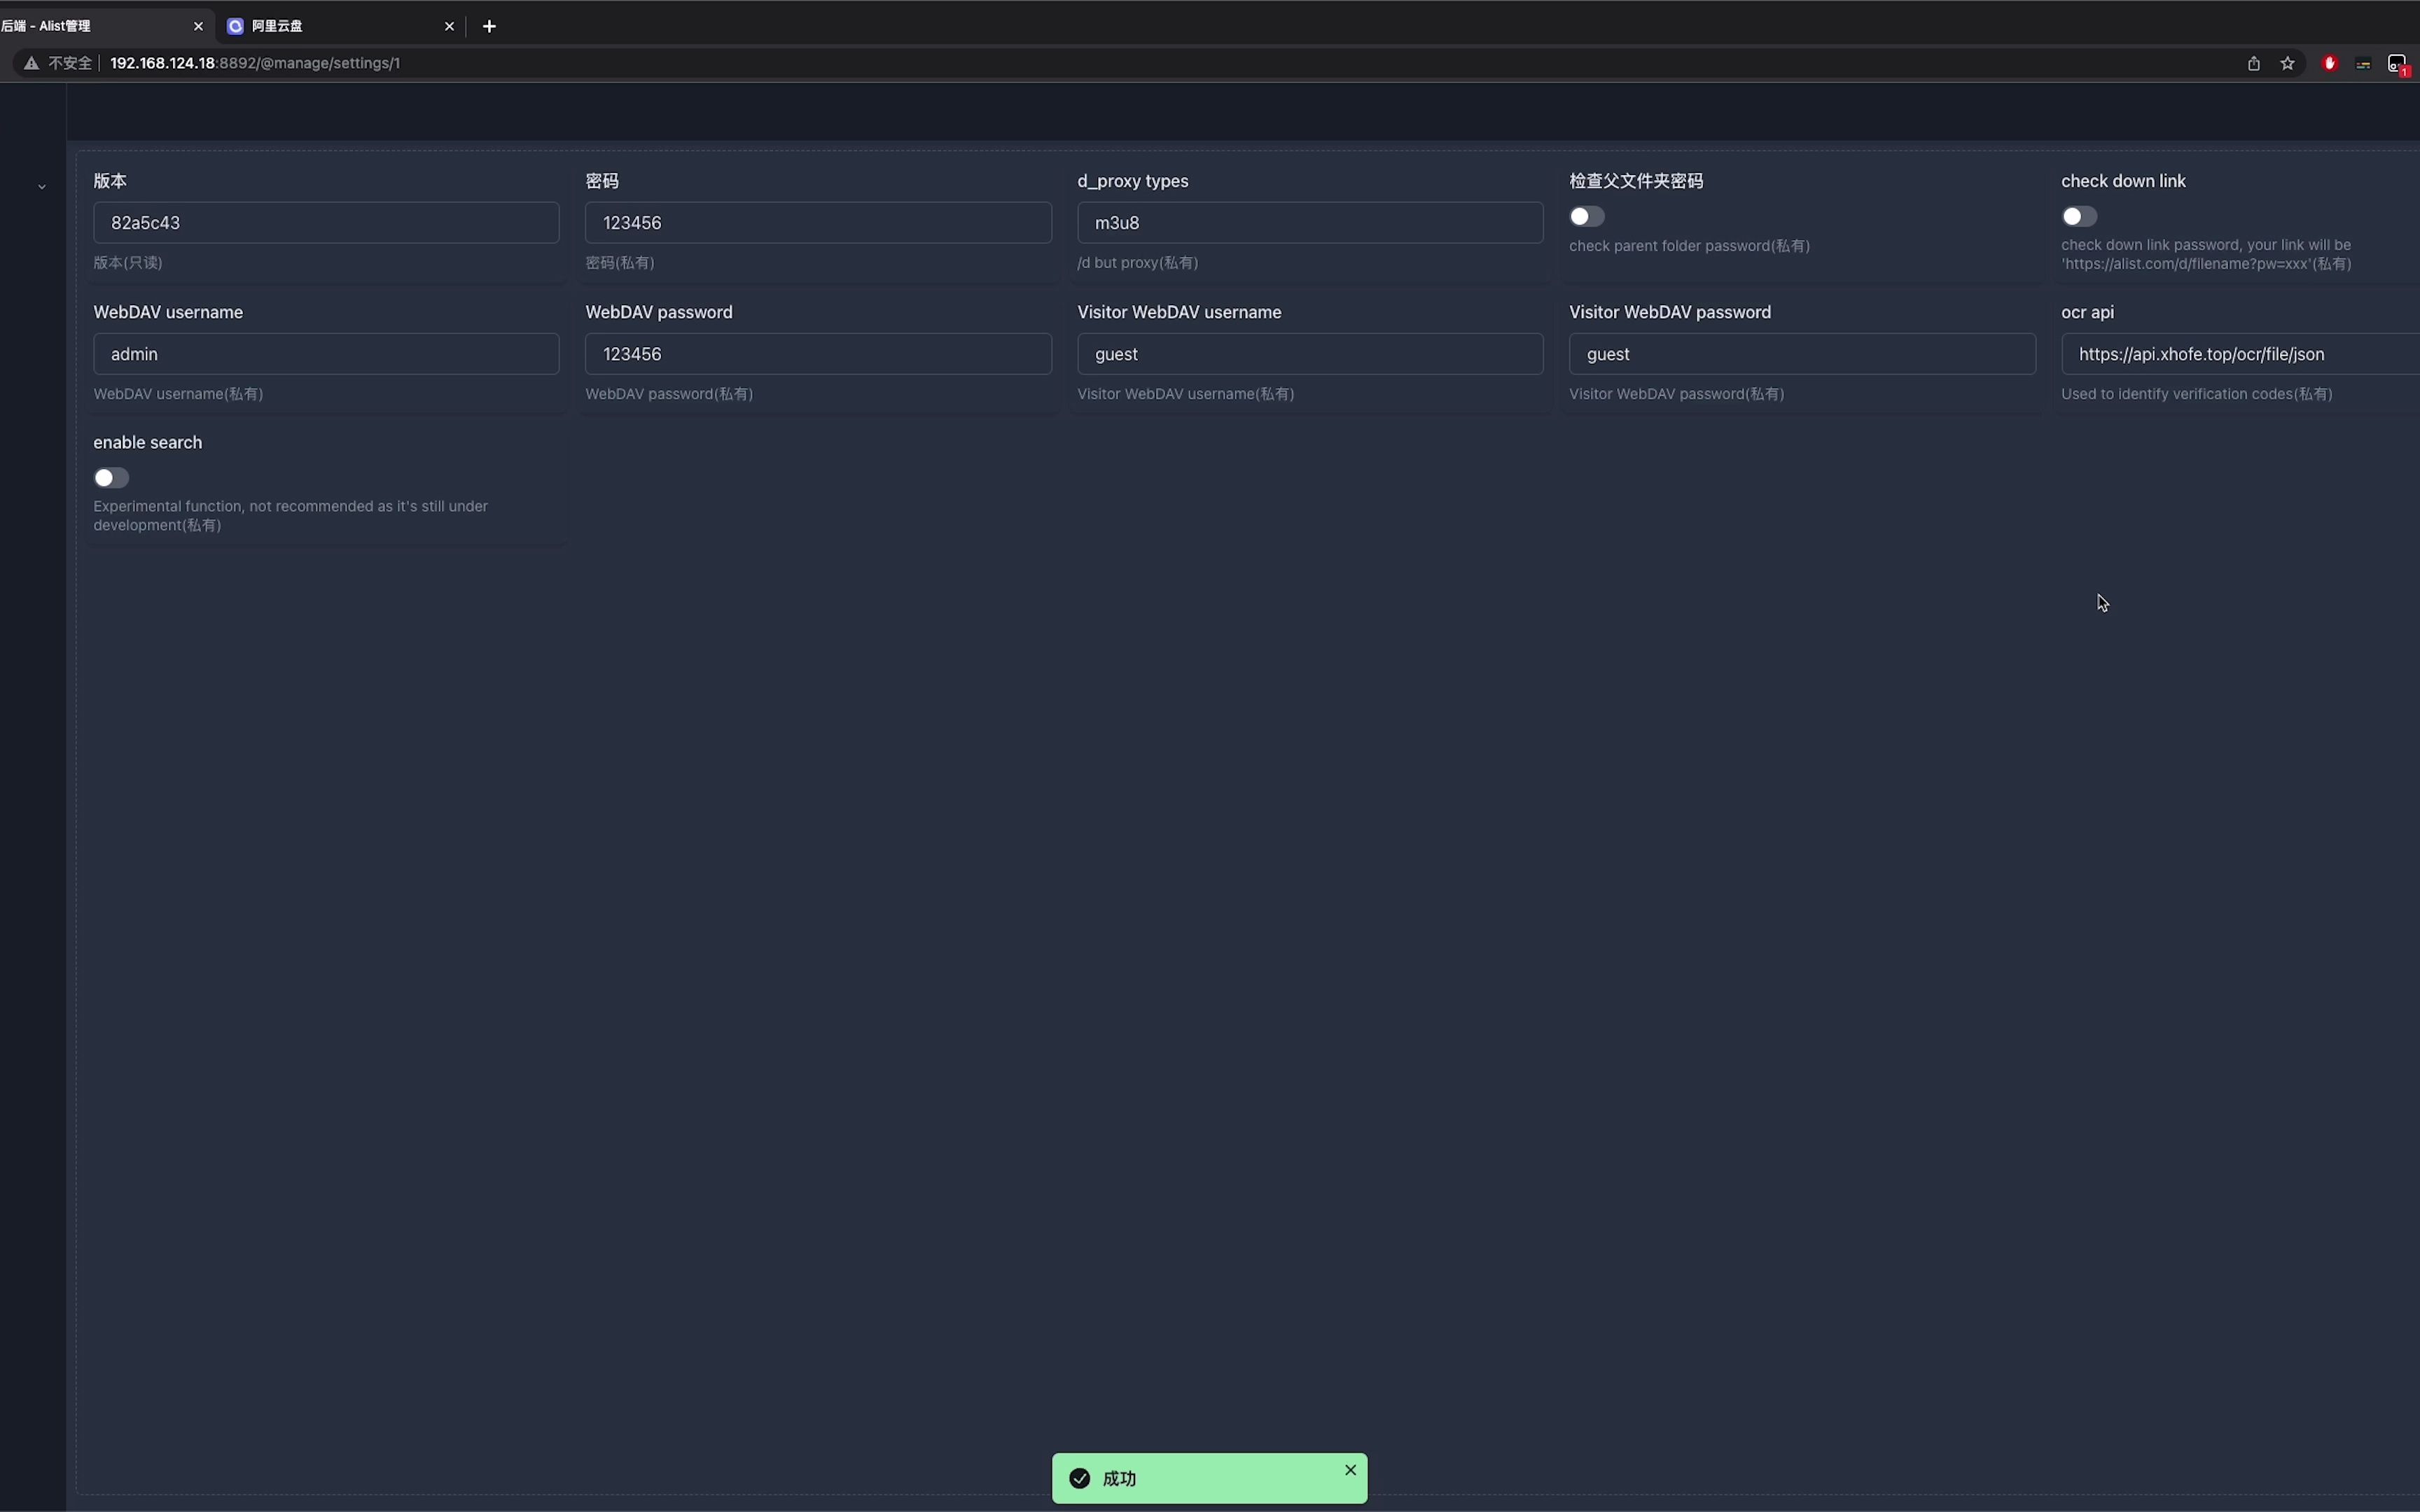Open the yellow extension icon in toolbar
2420x1512 pixels.
point(2363,63)
